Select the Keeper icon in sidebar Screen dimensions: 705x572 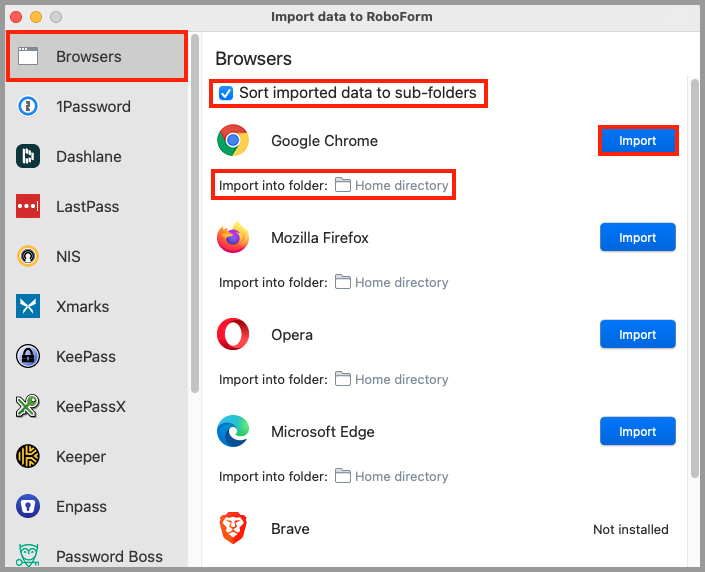coord(28,457)
